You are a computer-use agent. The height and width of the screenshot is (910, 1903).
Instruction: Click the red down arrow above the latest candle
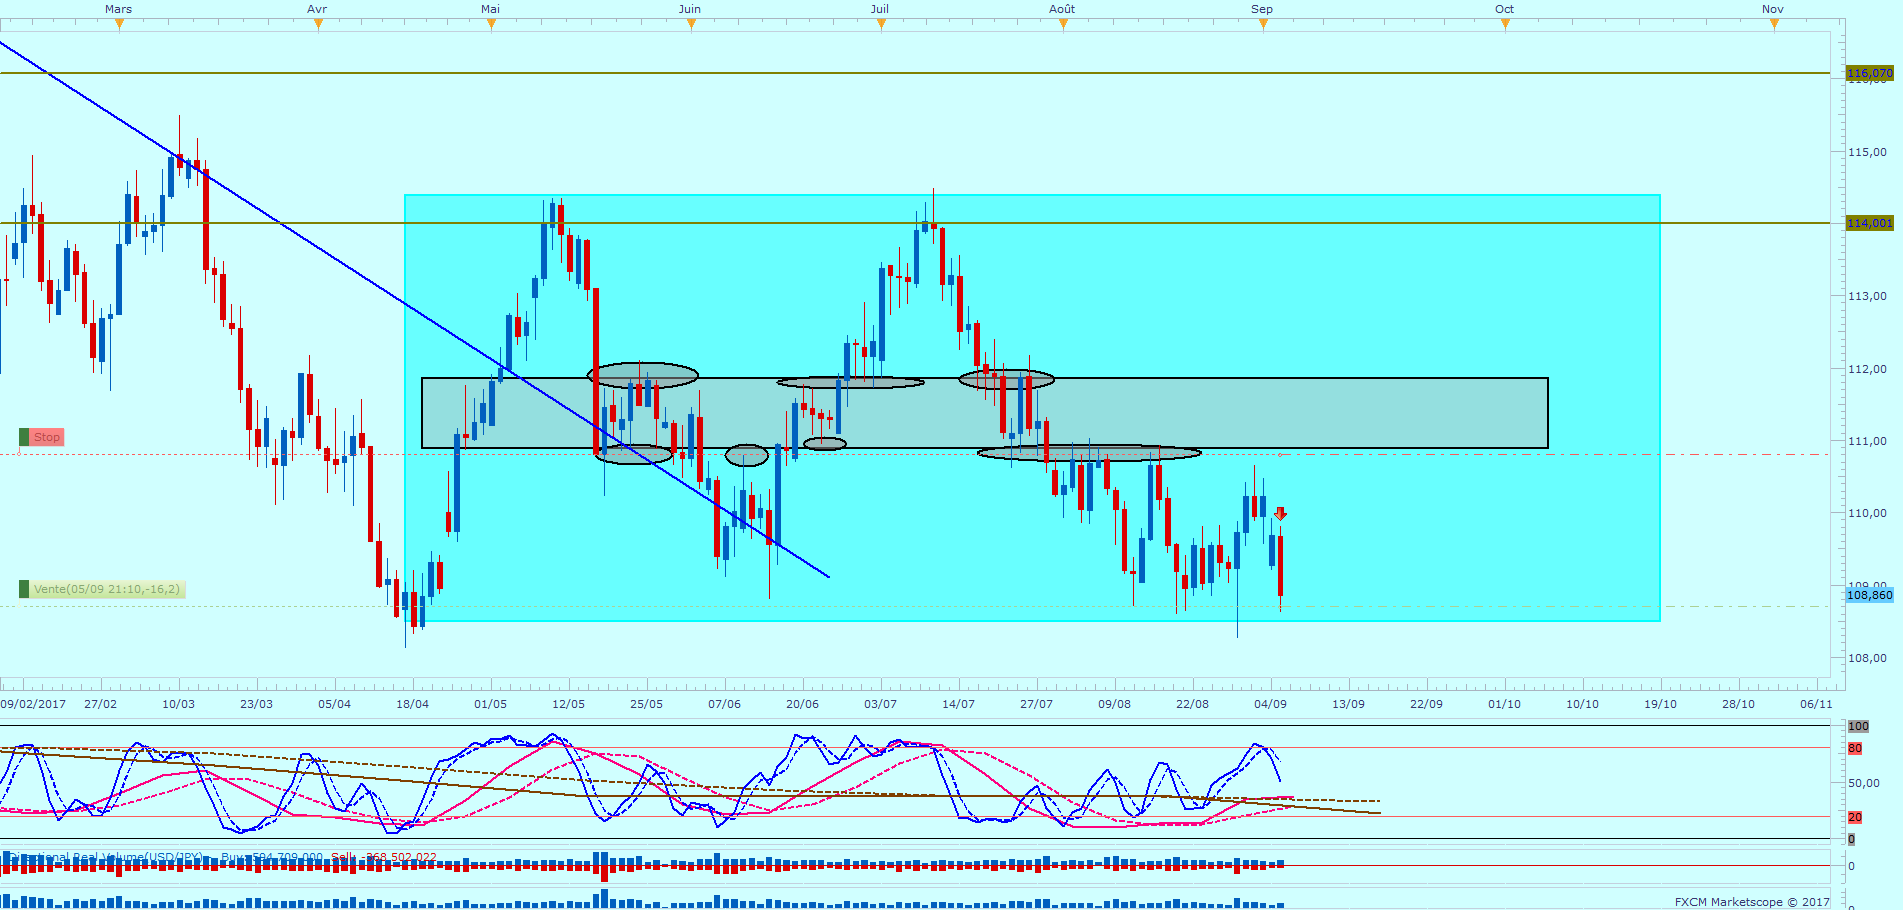click(x=1280, y=514)
